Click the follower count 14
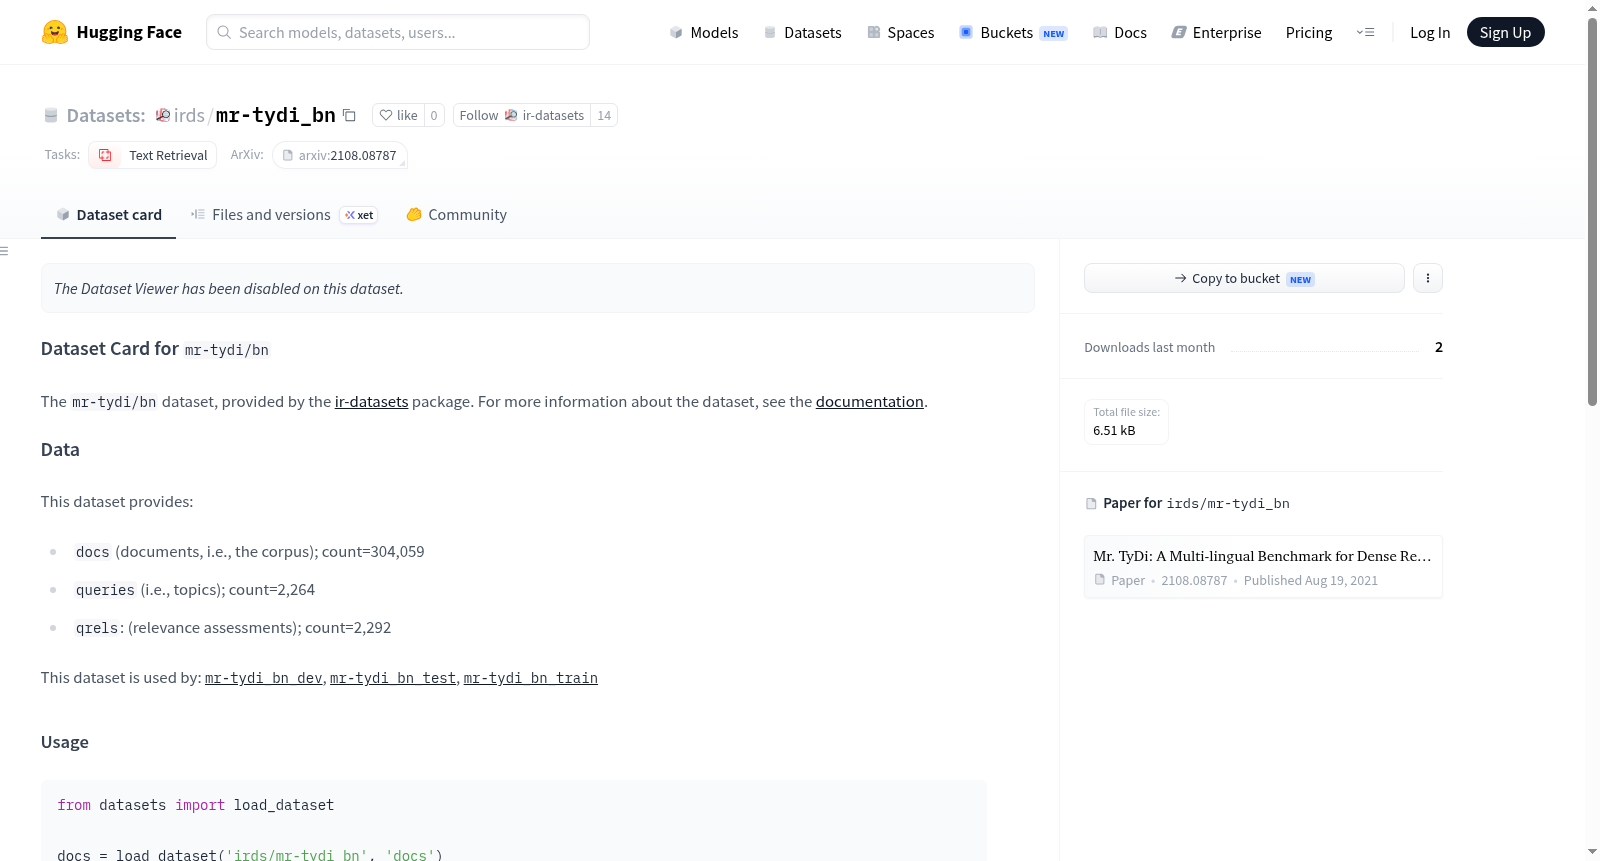 coord(604,115)
